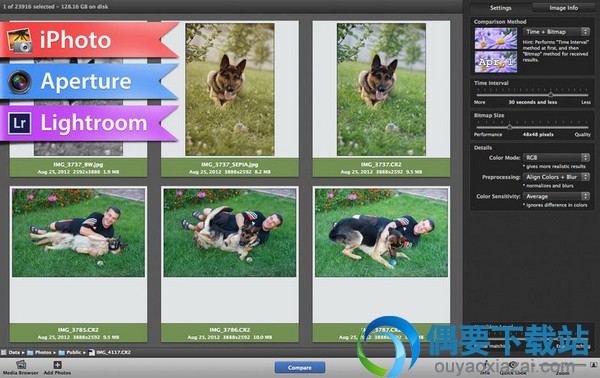600x378 pixels.
Task: Click the lower Apr 1 flower preview
Action: pos(496,62)
